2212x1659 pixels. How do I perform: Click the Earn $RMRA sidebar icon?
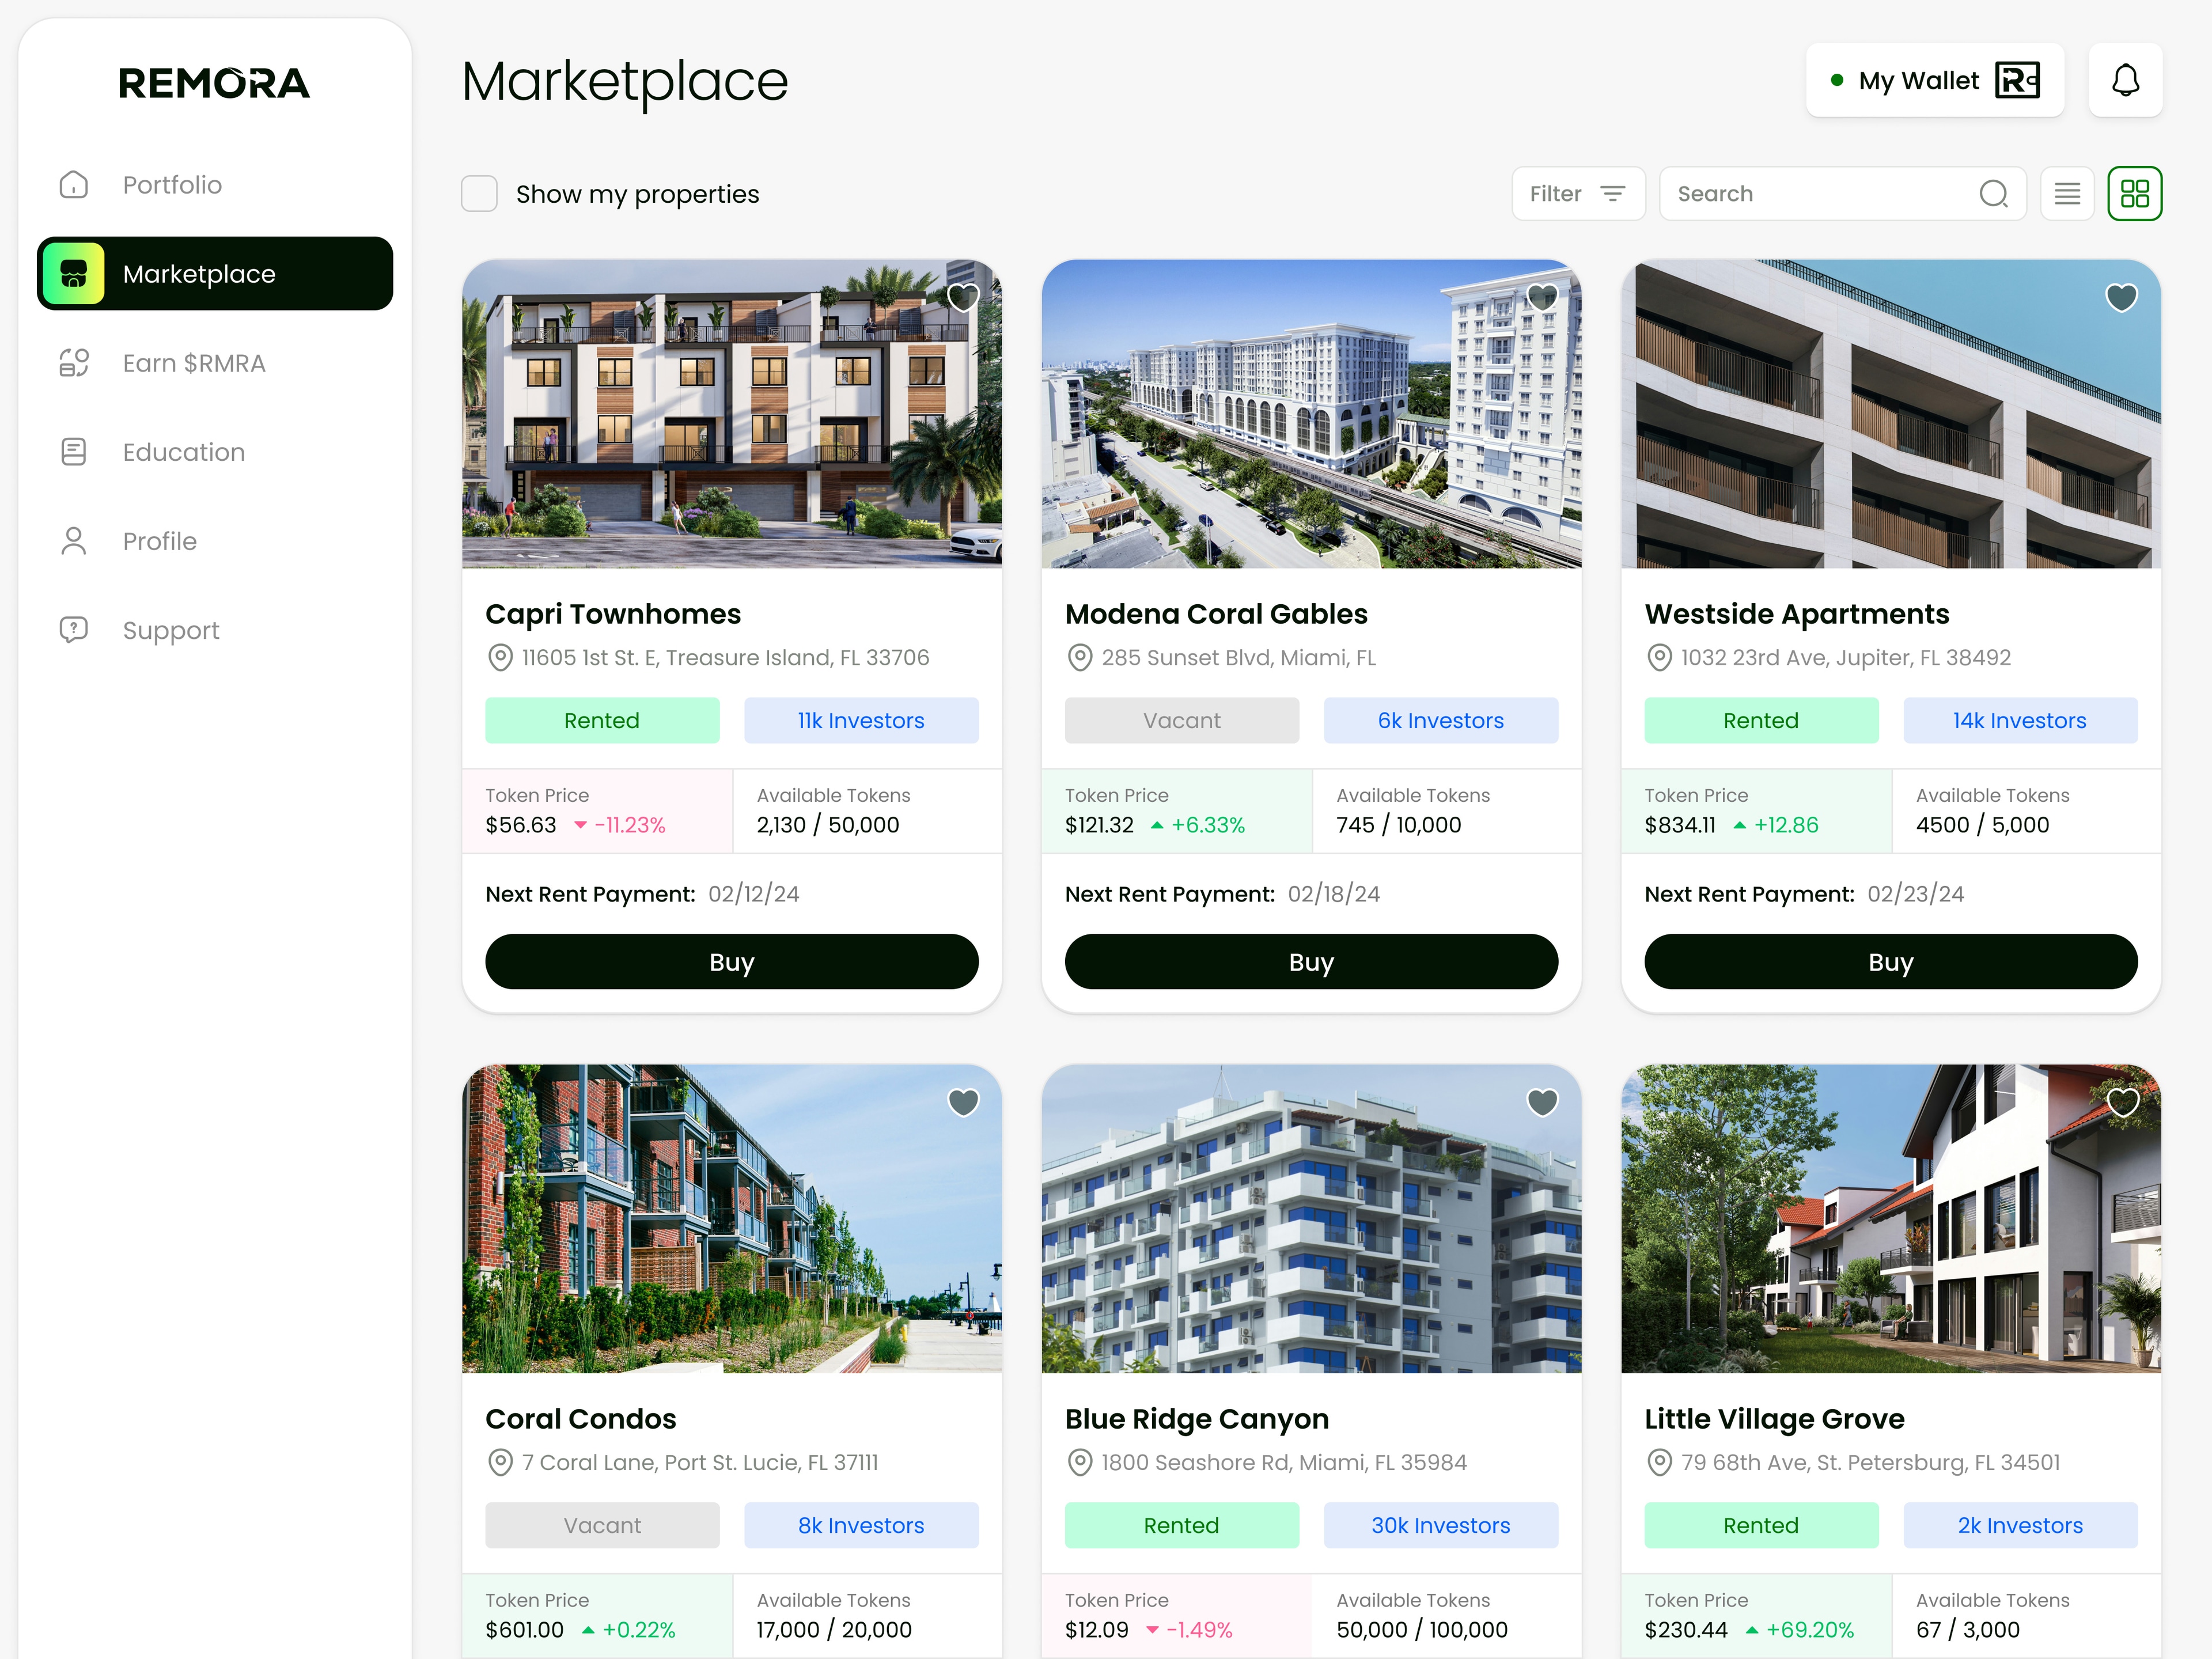74,363
